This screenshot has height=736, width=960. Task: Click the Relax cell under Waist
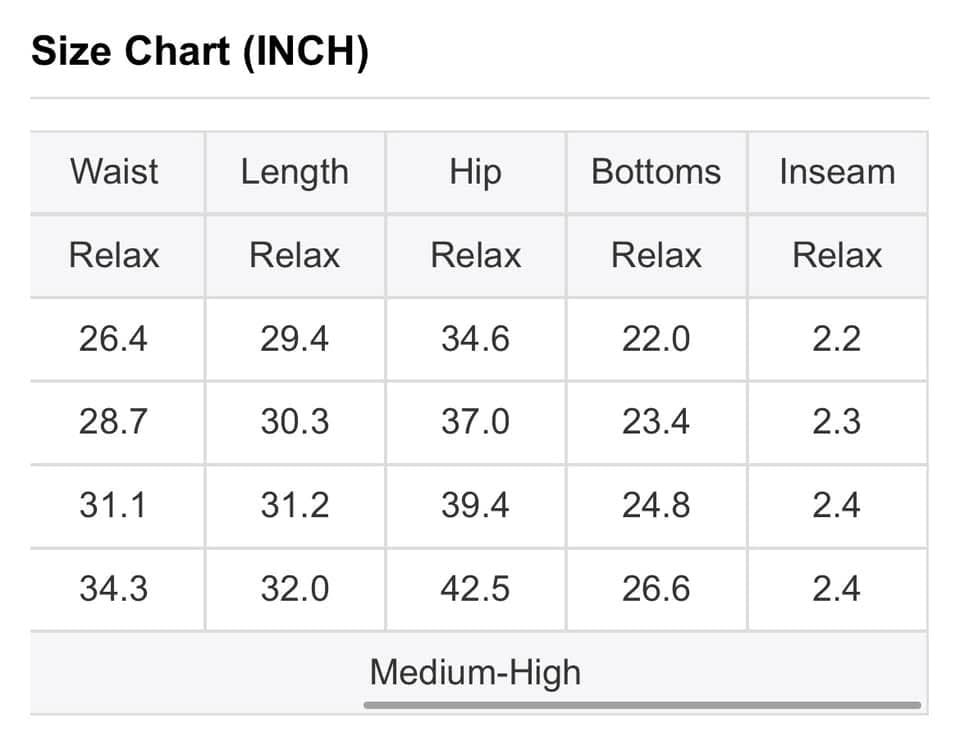tap(114, 255)
